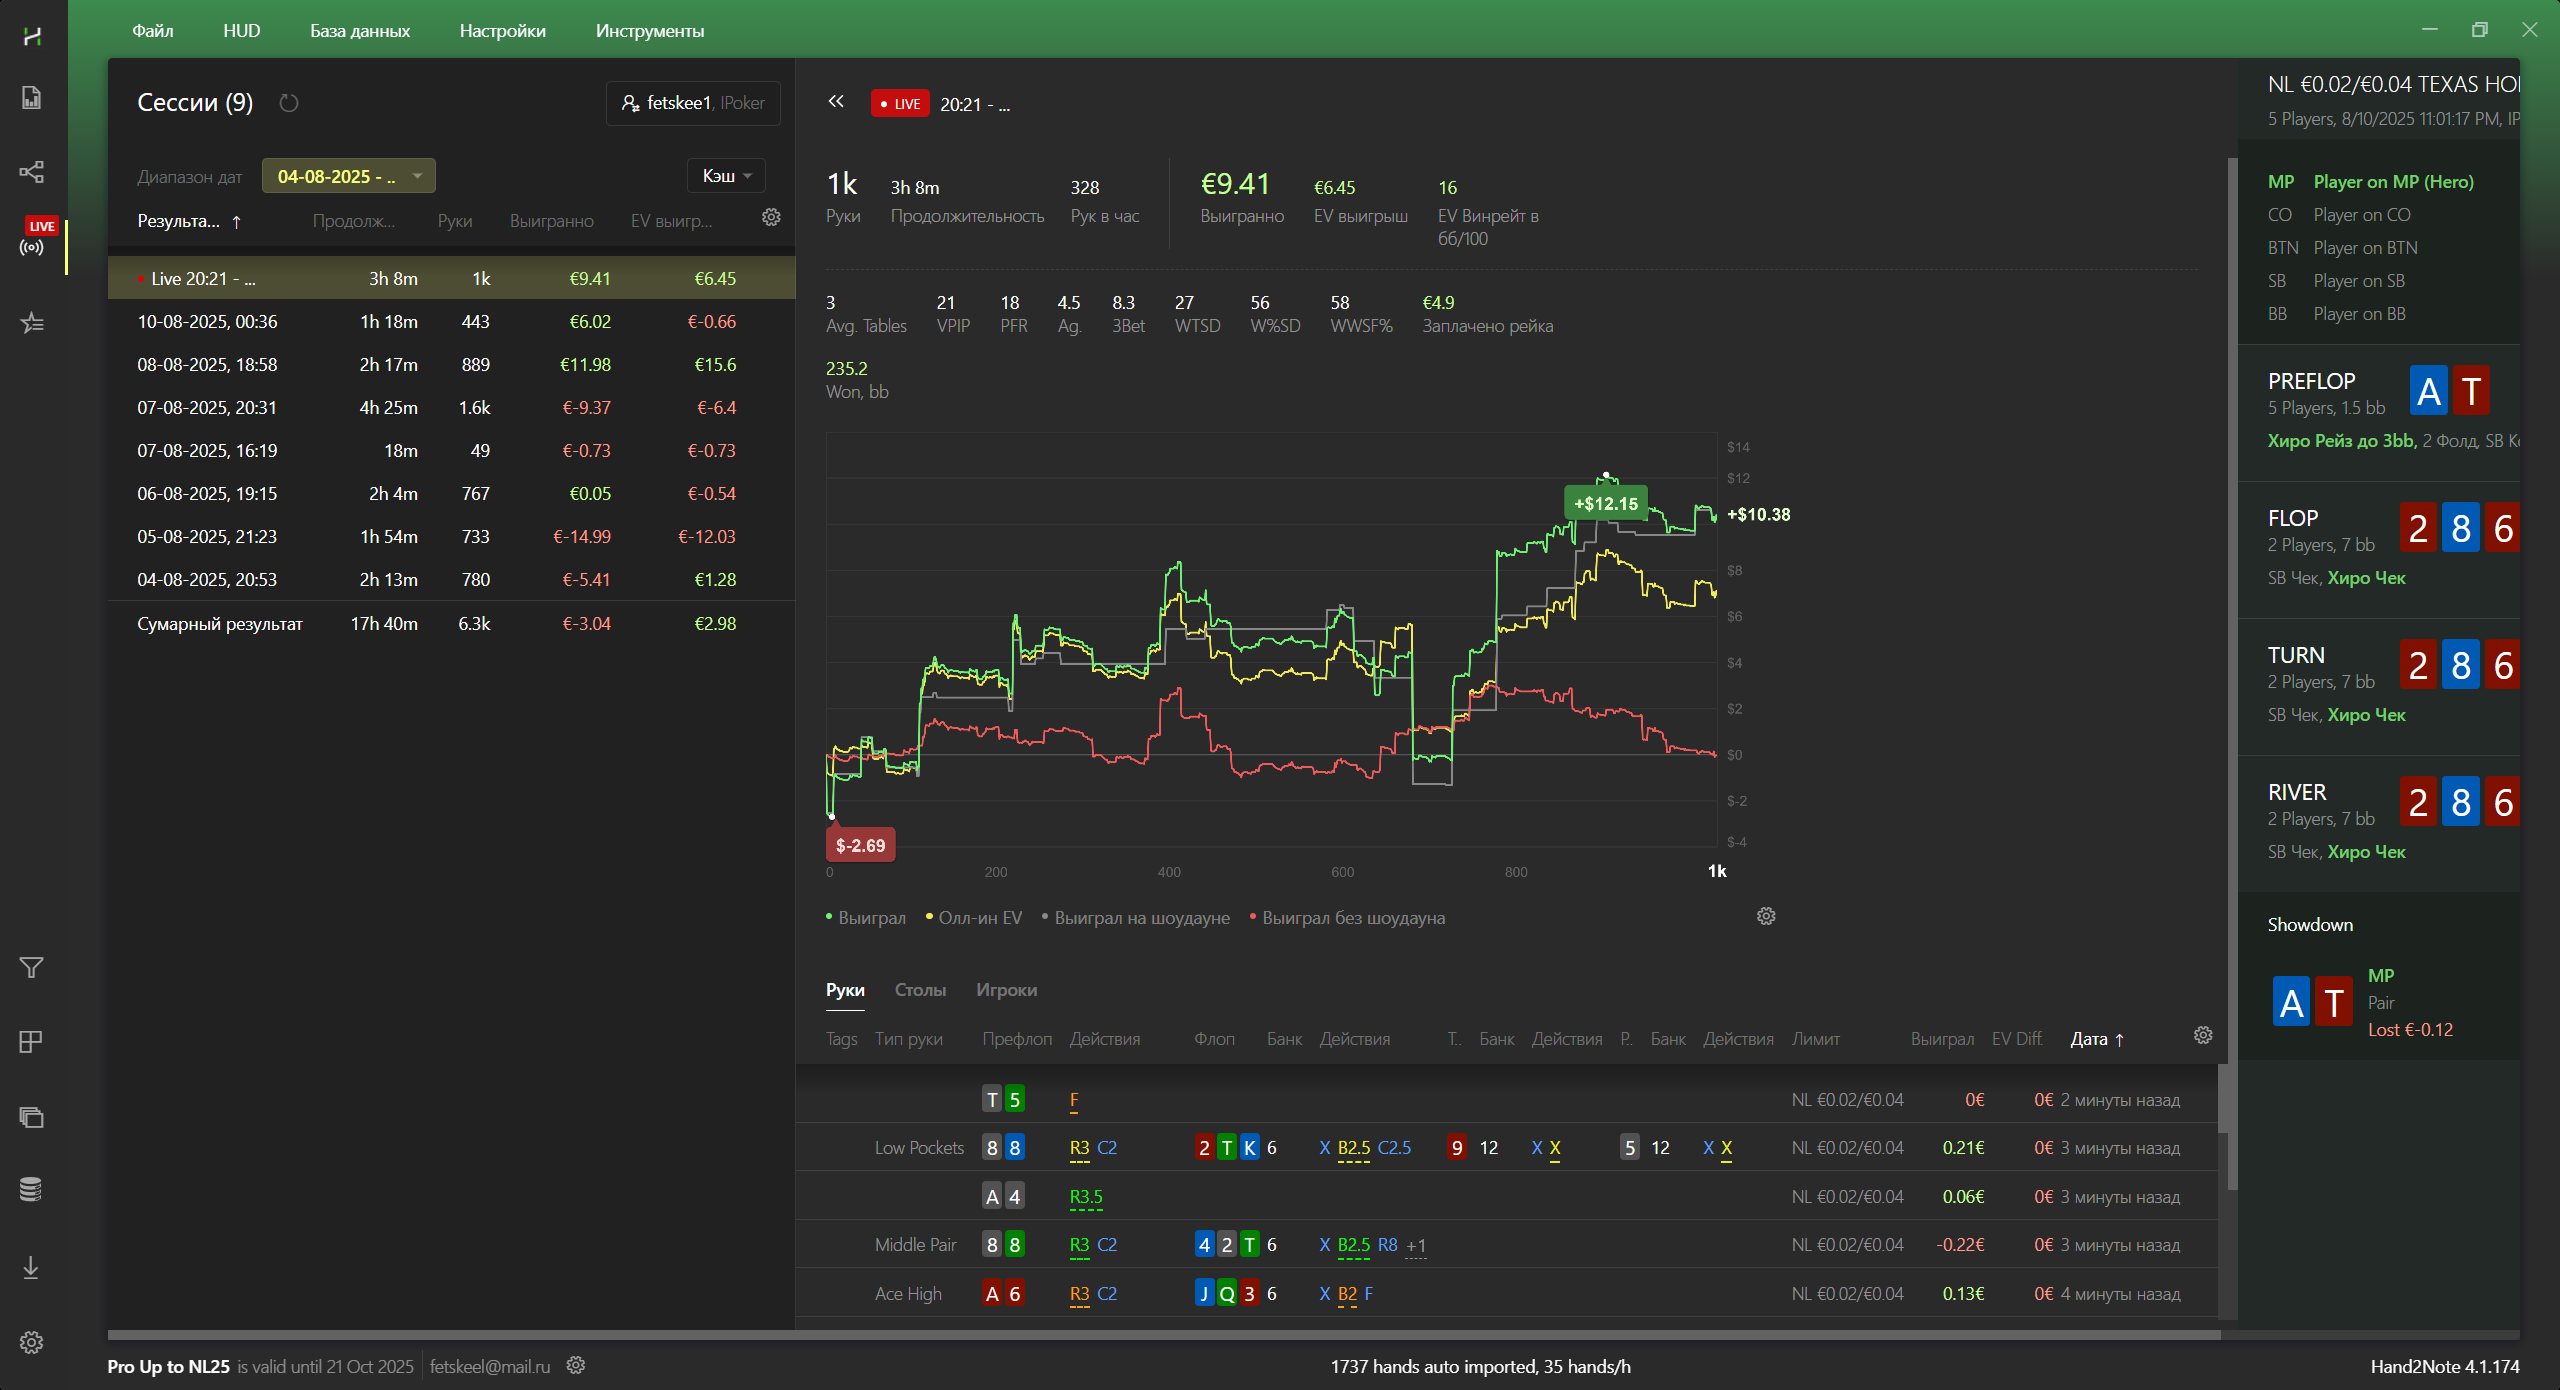The width and height of the screenshot is (2560, 1390).
Task: Collapse session details with double chevron
Action: click(x=836, y=101)
